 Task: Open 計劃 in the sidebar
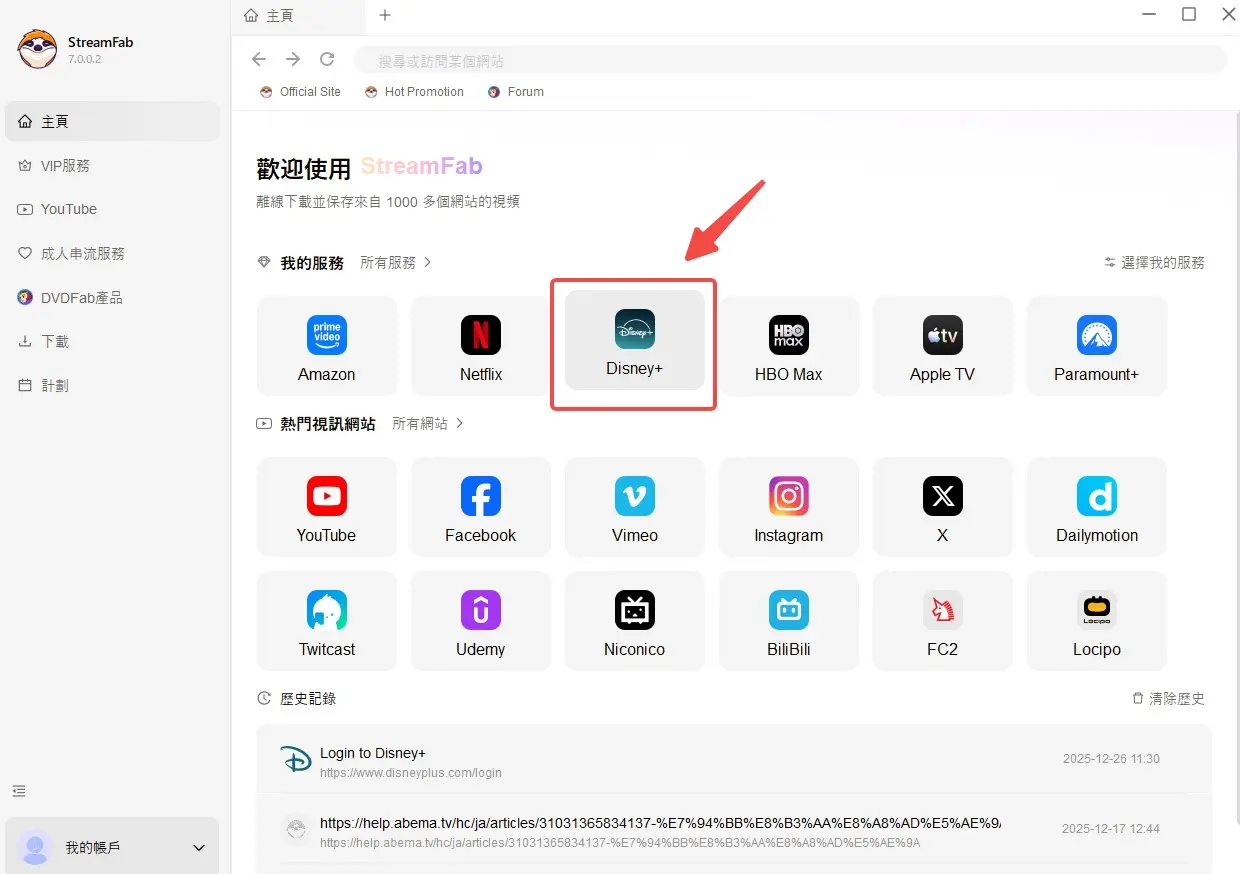coord(112,385)
